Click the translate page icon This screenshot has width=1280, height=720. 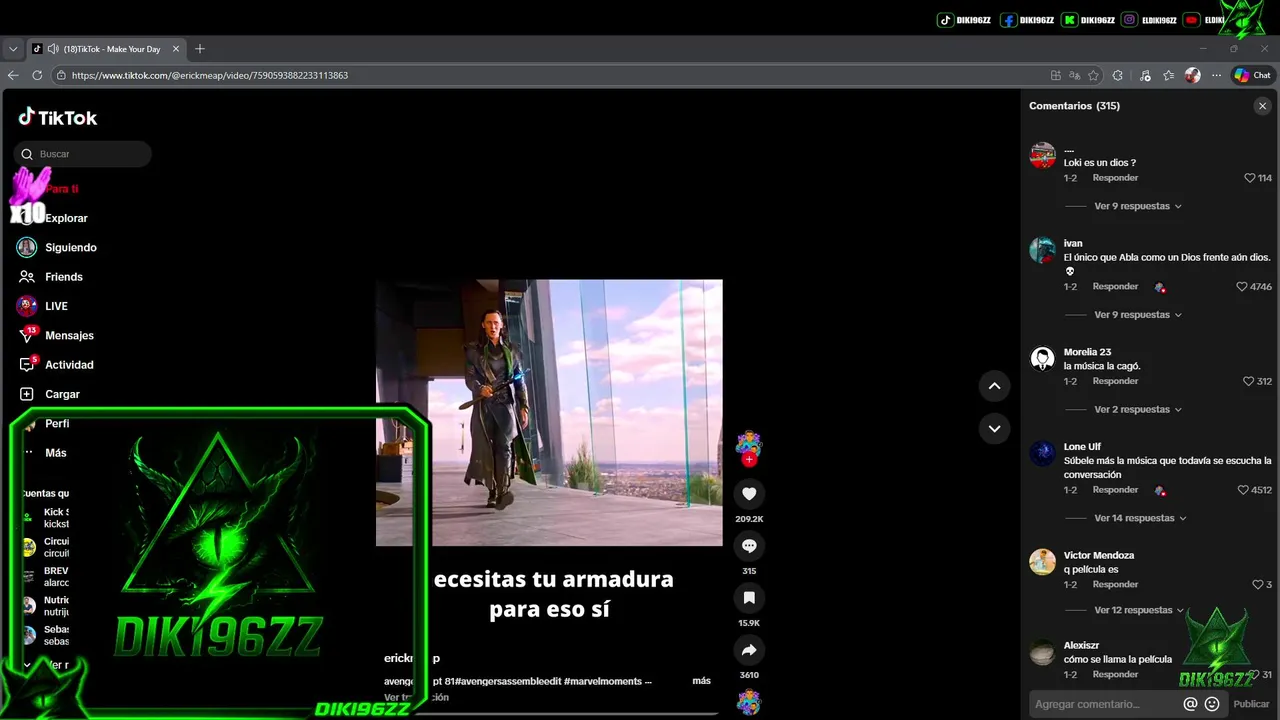[x=1075, y=75]
